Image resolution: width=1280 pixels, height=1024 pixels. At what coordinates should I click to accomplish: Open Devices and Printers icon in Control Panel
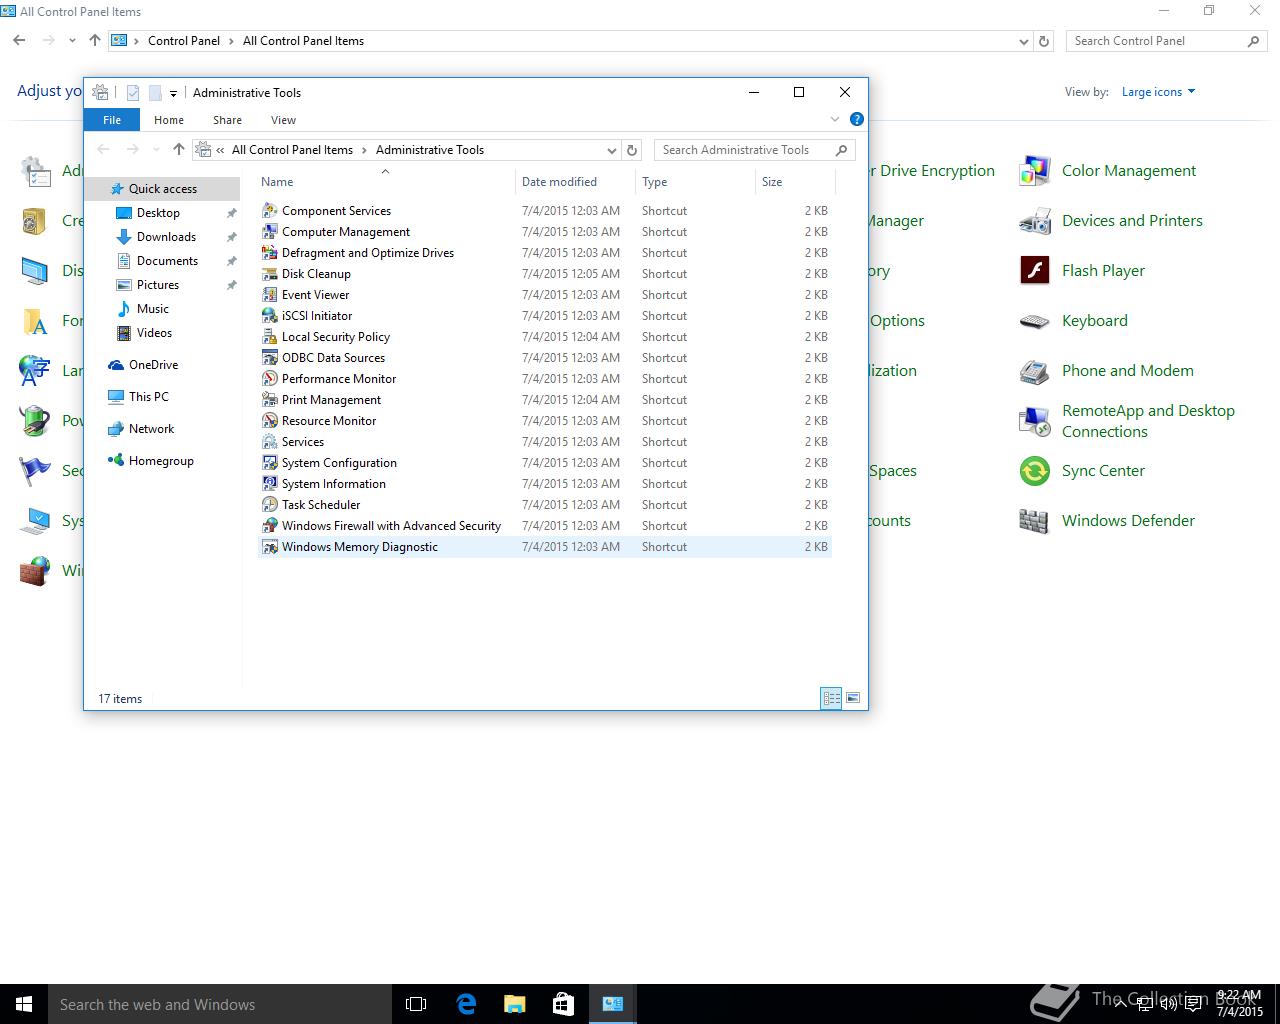[1034, 221]
